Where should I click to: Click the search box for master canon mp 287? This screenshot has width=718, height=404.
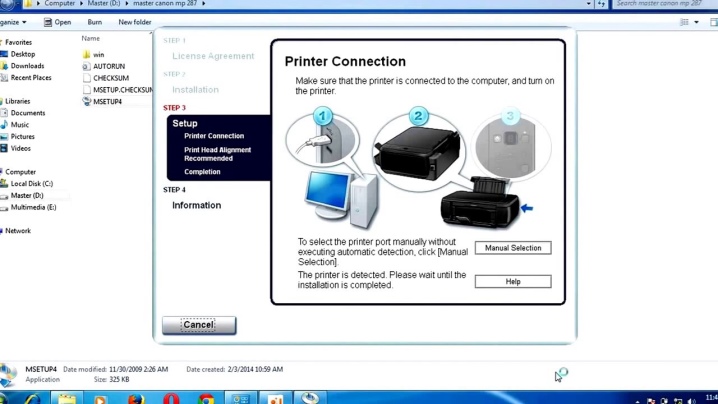(x=664, y=4)
